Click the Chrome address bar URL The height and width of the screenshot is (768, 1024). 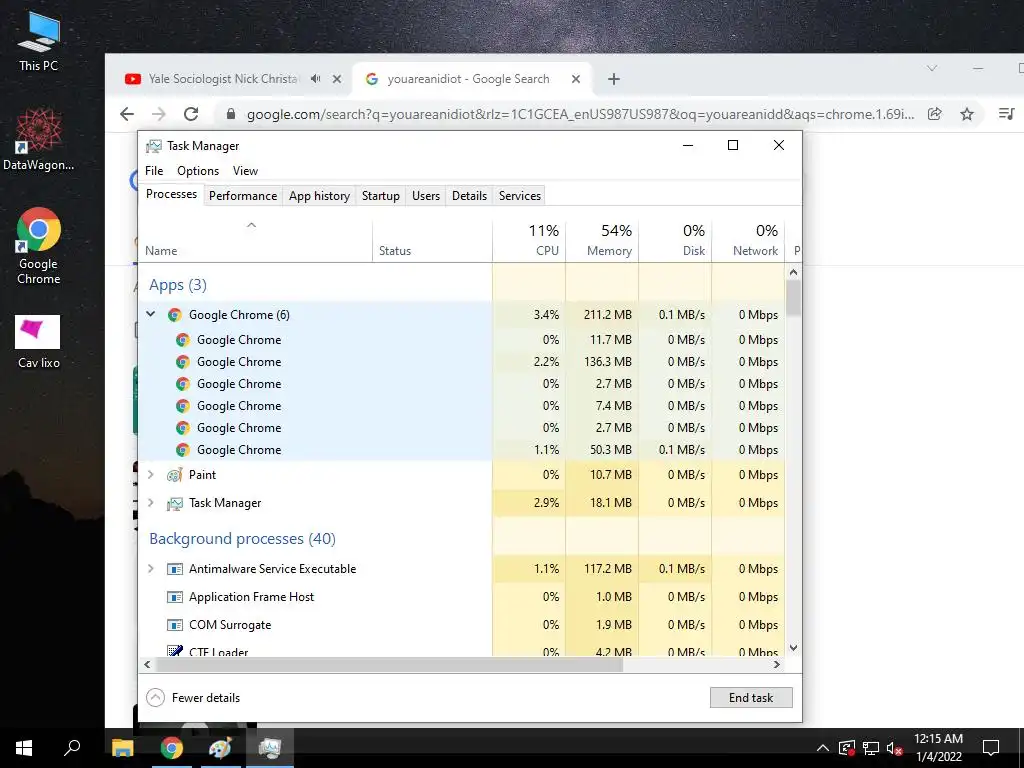tap(581, 114)
